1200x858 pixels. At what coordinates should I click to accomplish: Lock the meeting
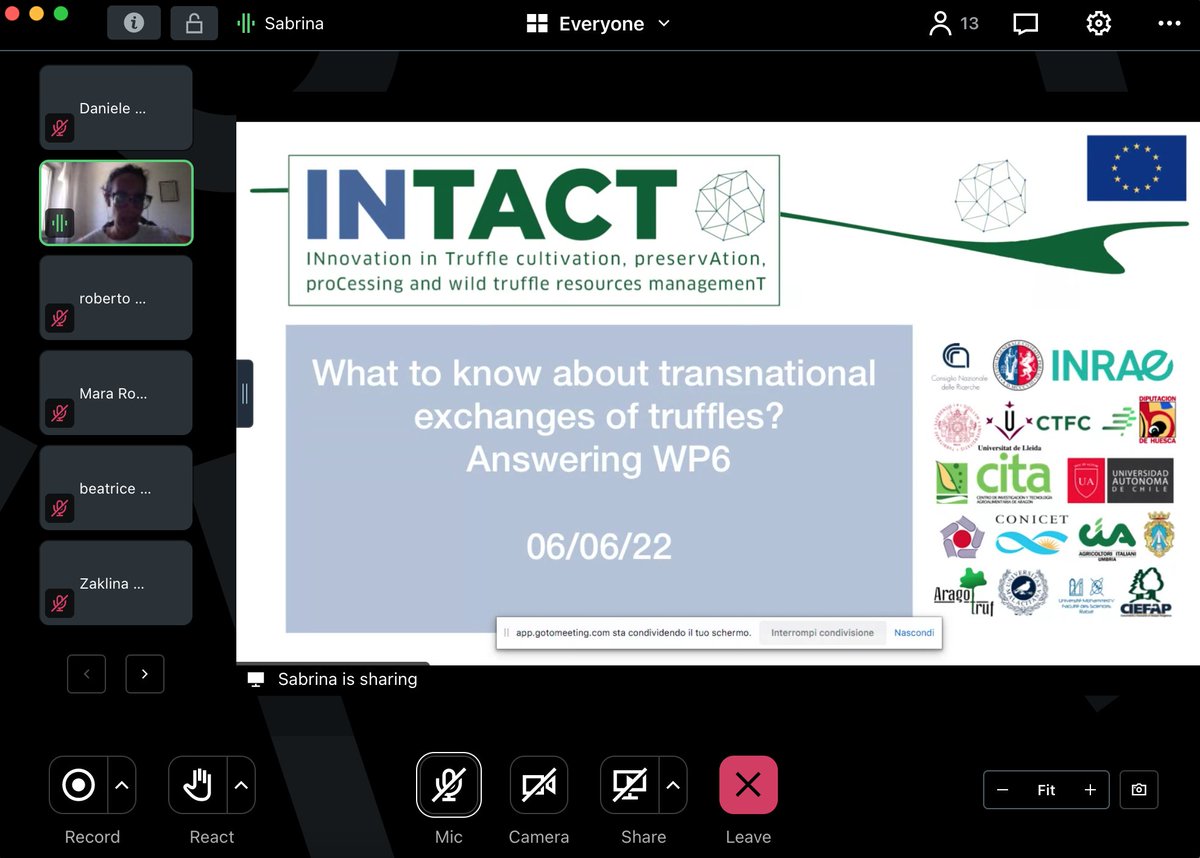pos(194,22)
